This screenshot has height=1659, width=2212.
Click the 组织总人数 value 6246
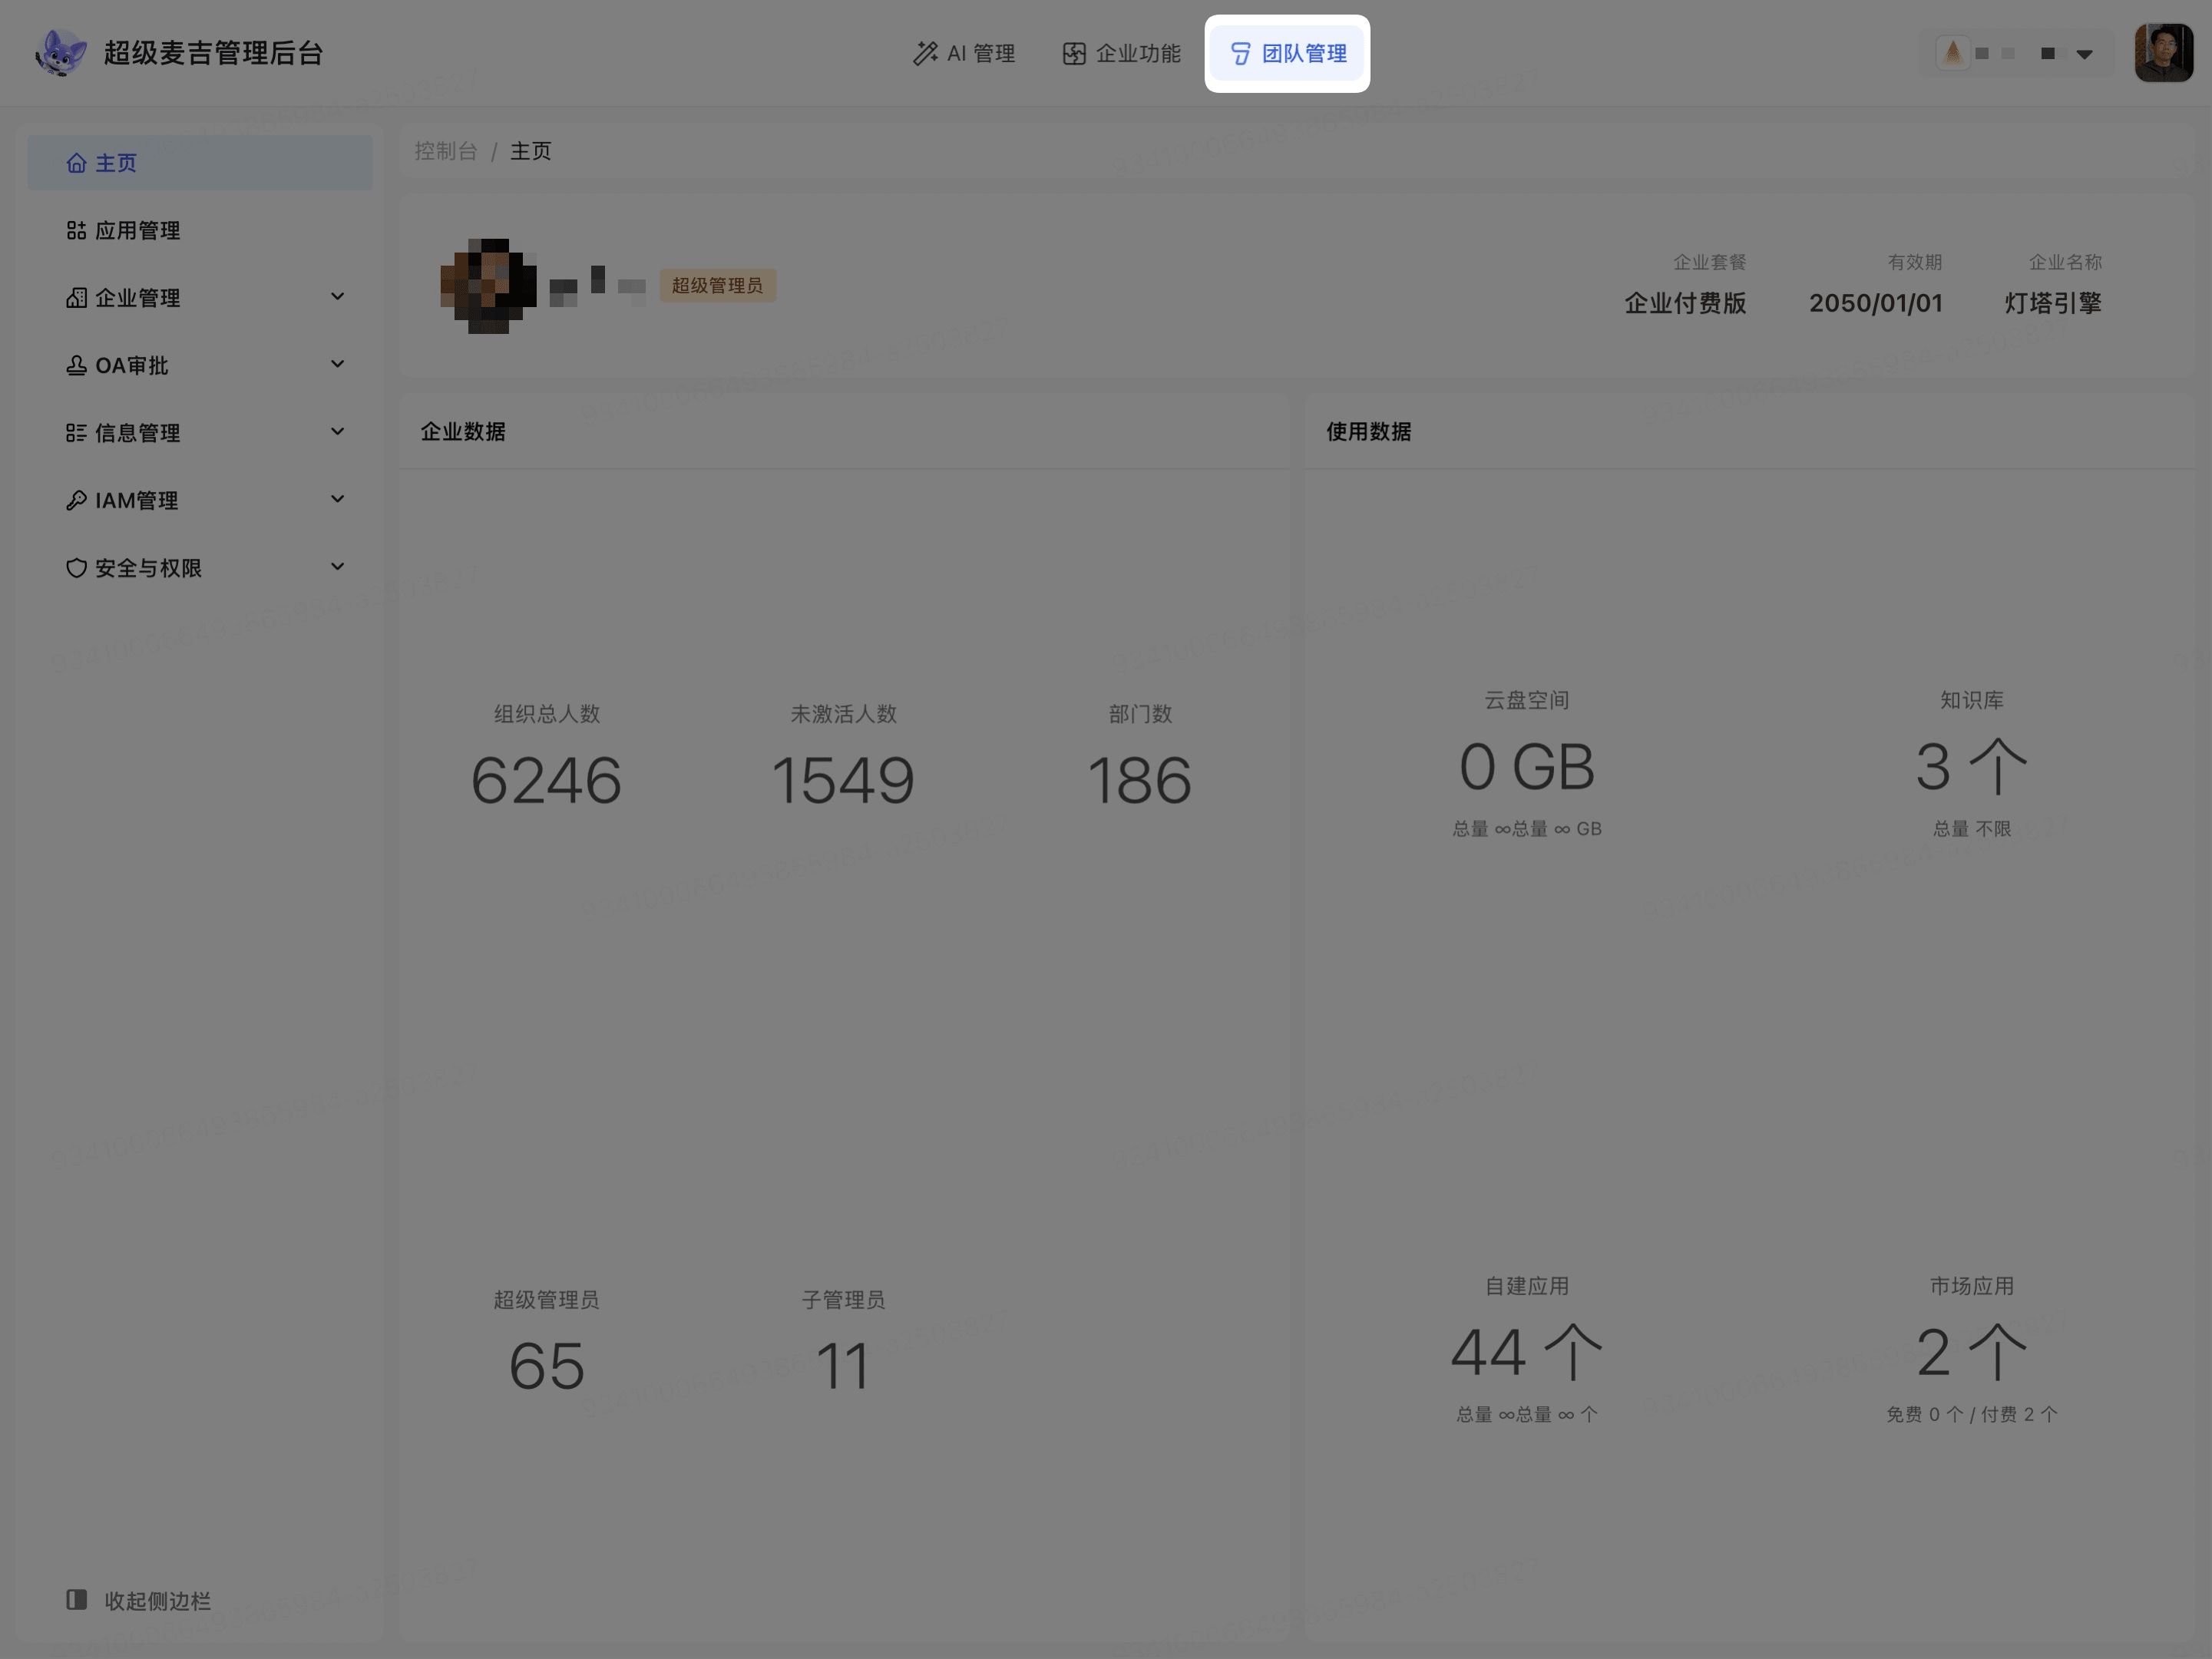[546, 780]
